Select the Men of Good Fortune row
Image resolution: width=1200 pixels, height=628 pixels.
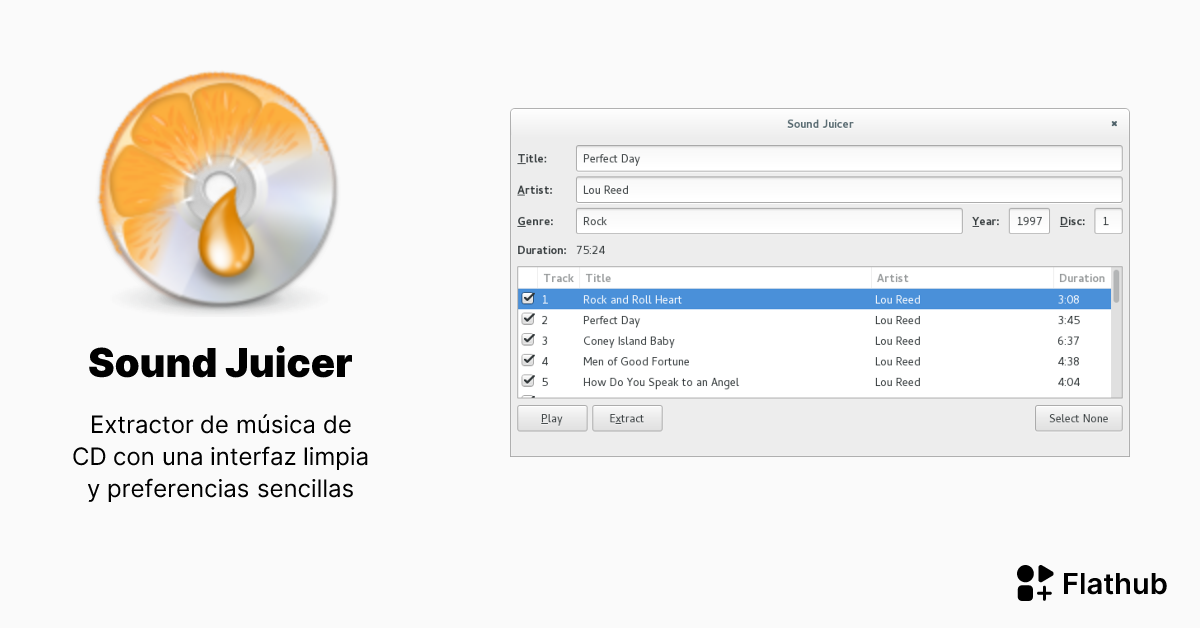700,361
